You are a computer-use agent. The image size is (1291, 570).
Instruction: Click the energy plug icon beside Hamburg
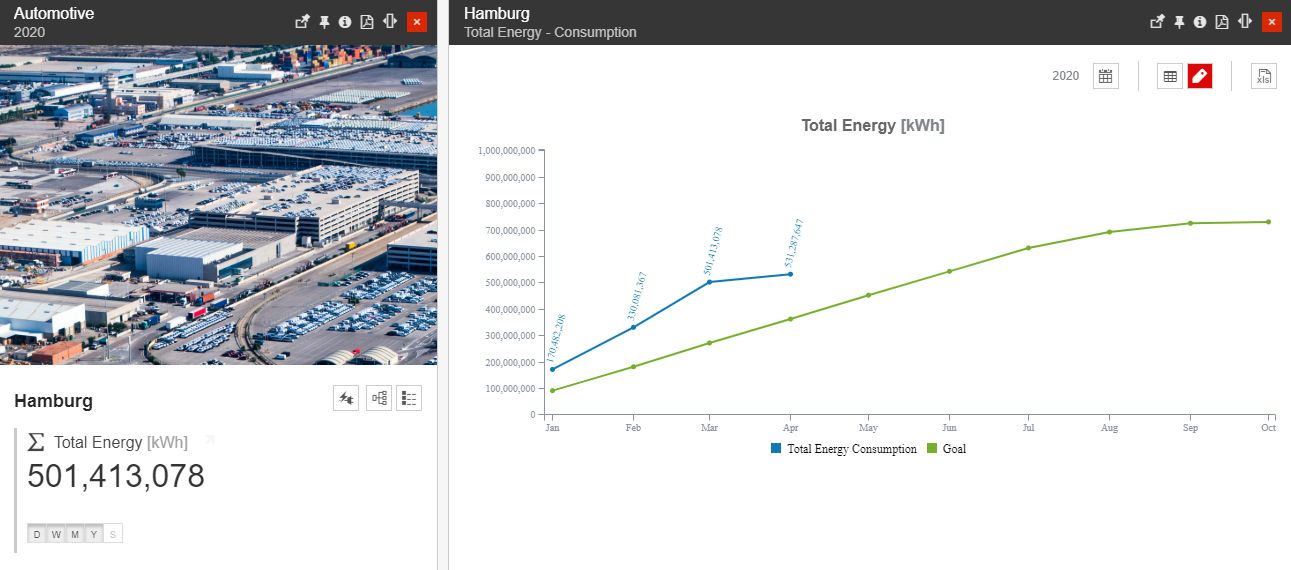coord(346,398)
